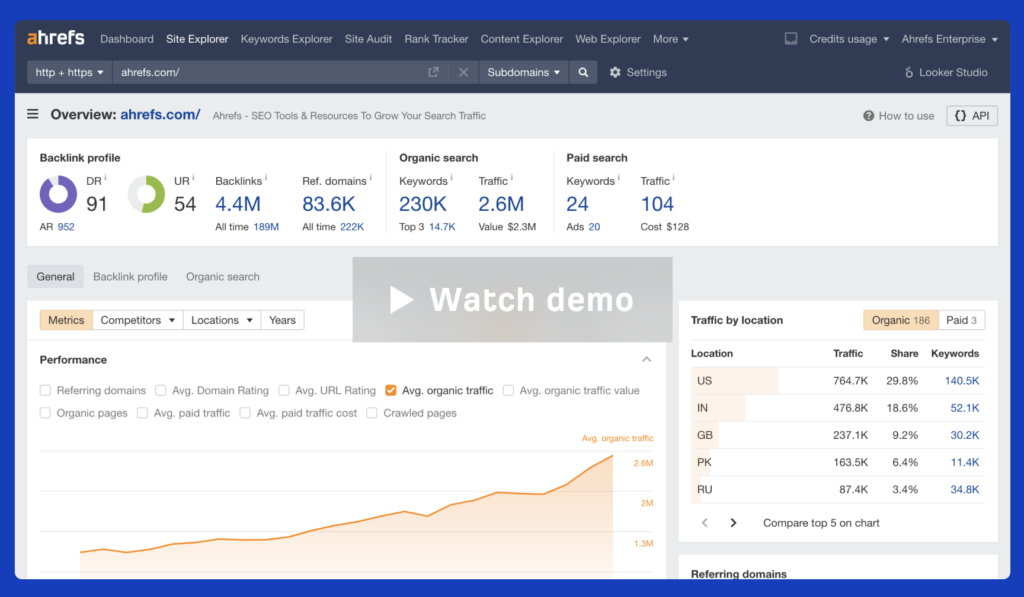The width and height of the screenshot is (1024, 597).
Task: Open Credits usage dropdown
Action: [849, 39]
